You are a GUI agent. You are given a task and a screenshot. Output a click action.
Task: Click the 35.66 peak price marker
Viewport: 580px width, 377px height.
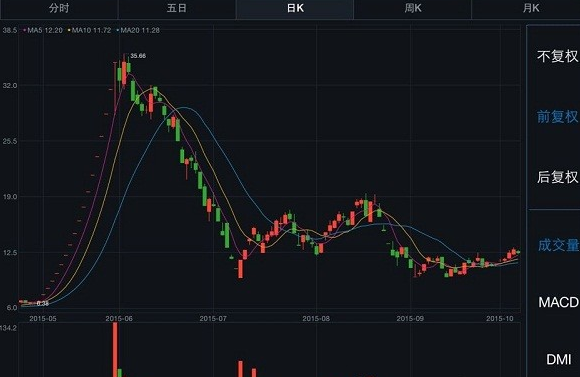click(x=138, y=56)
